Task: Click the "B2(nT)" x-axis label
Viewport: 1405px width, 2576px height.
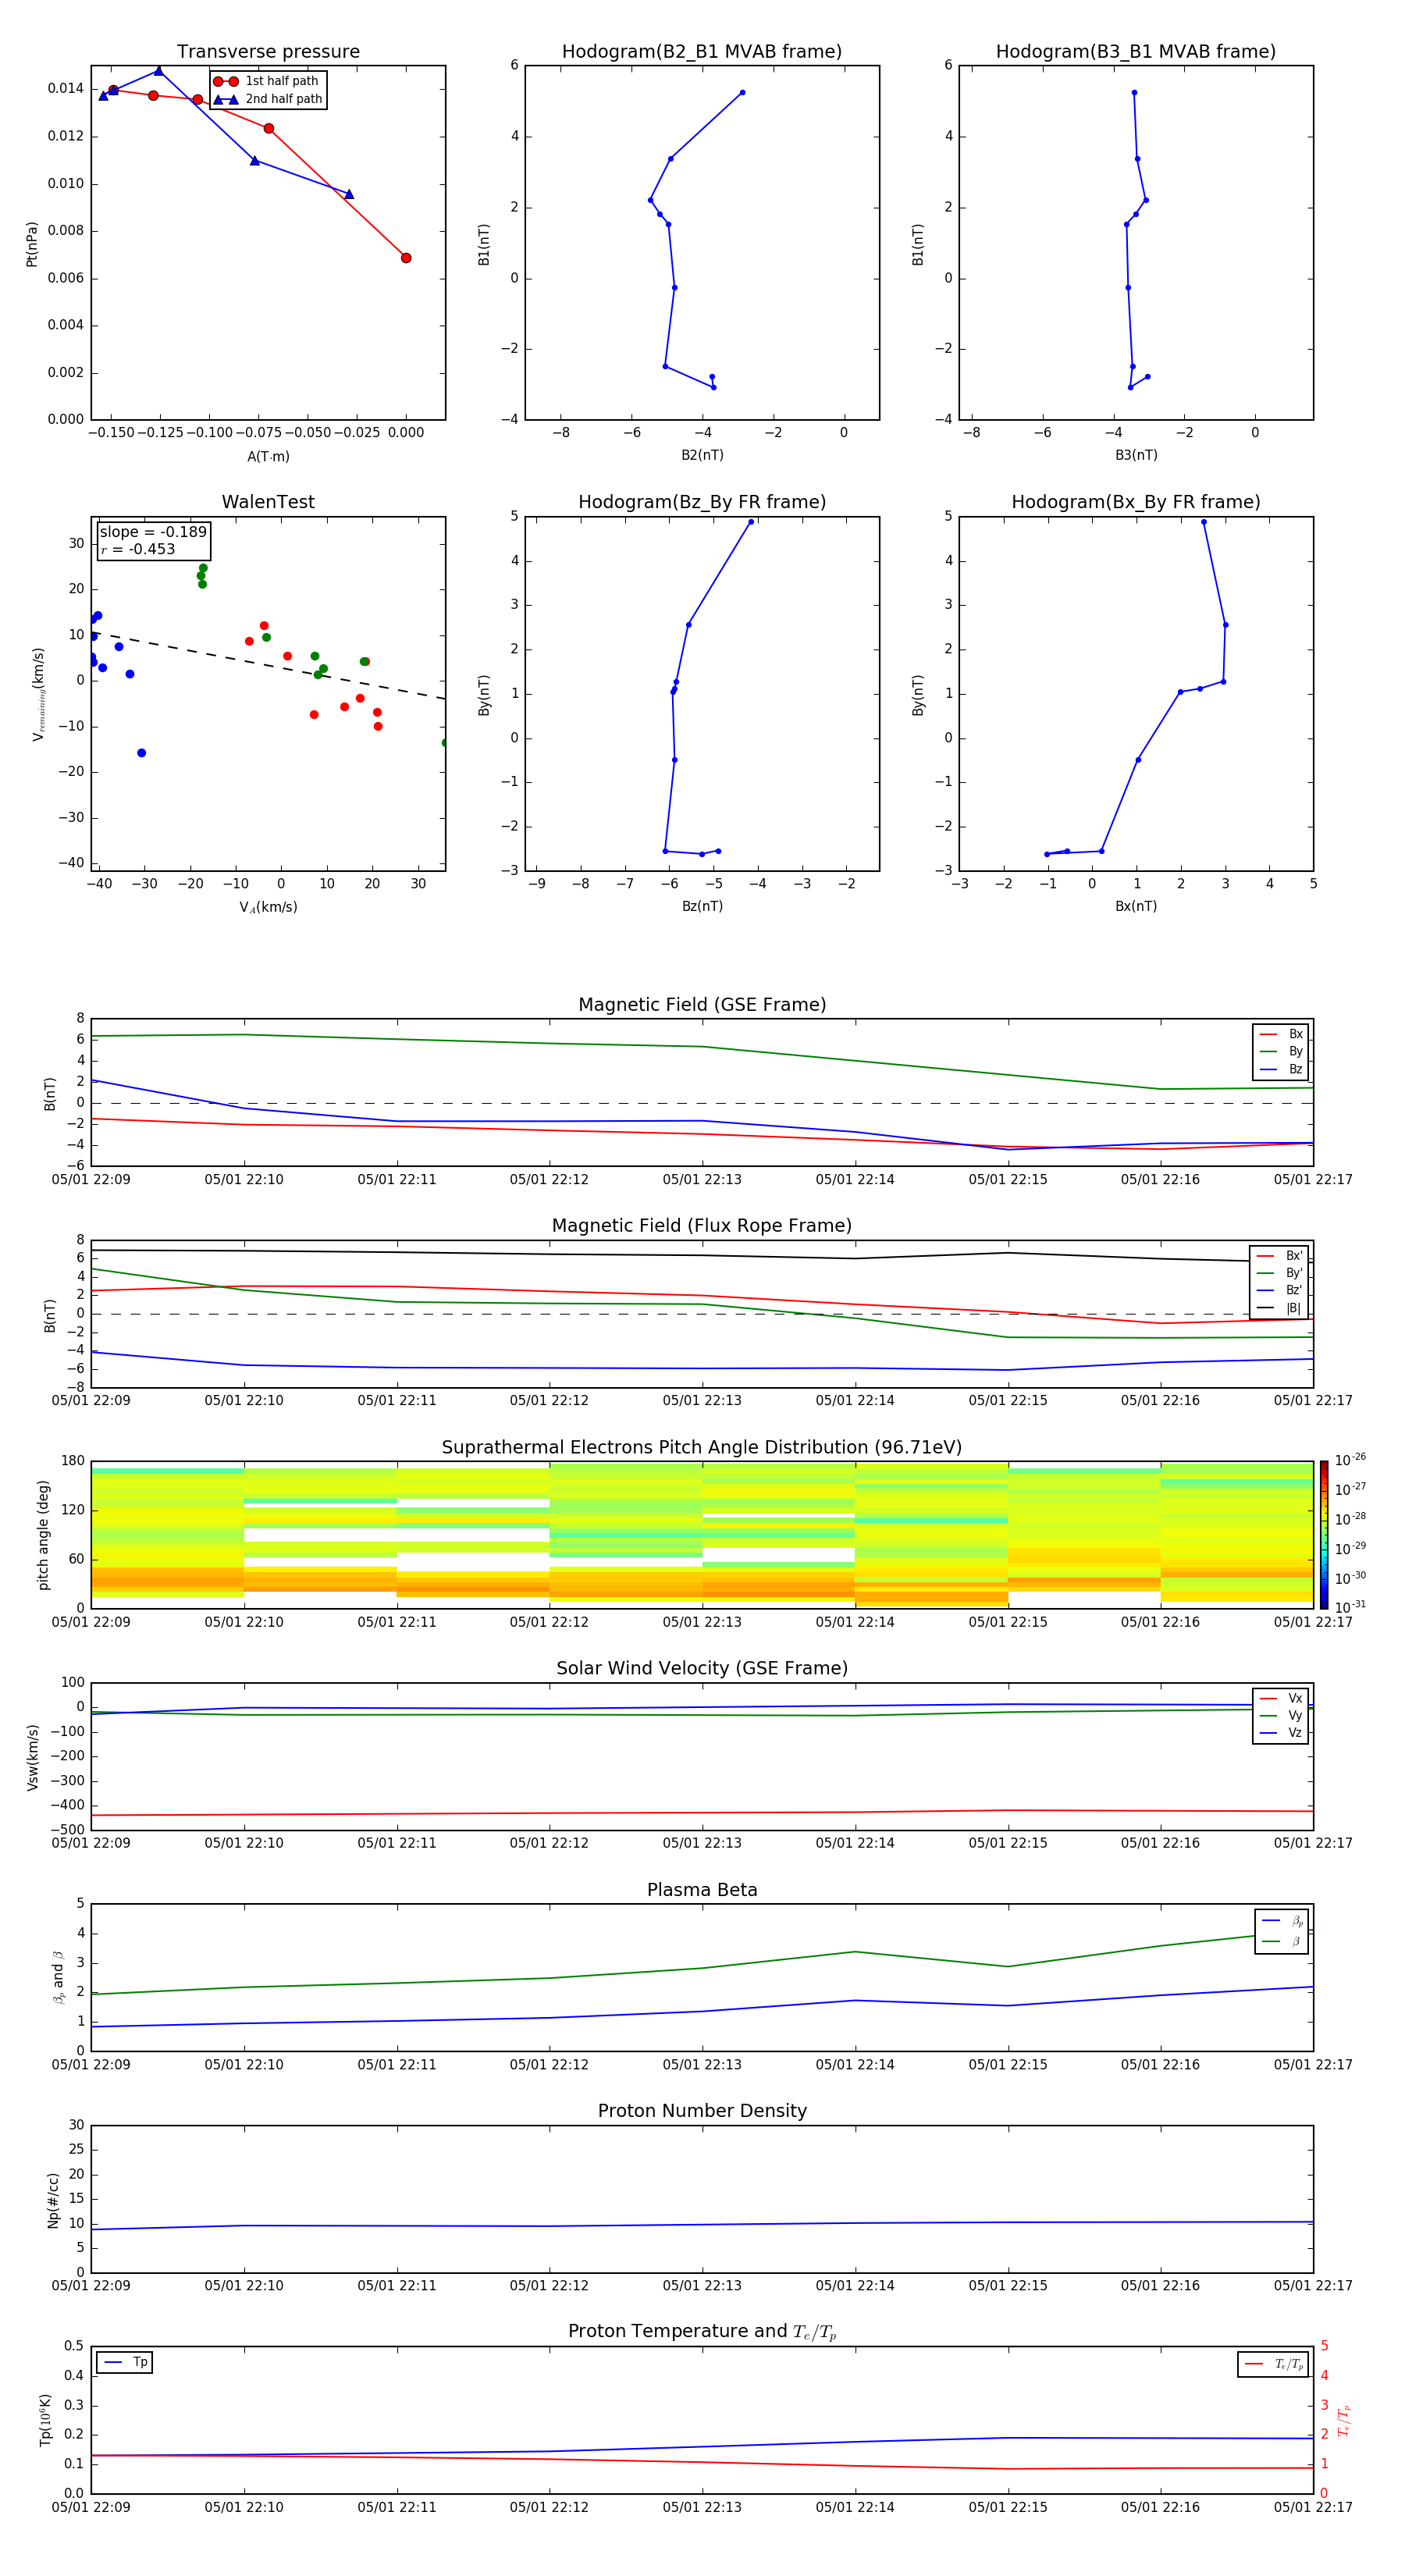Action: (x=702, y=455)
